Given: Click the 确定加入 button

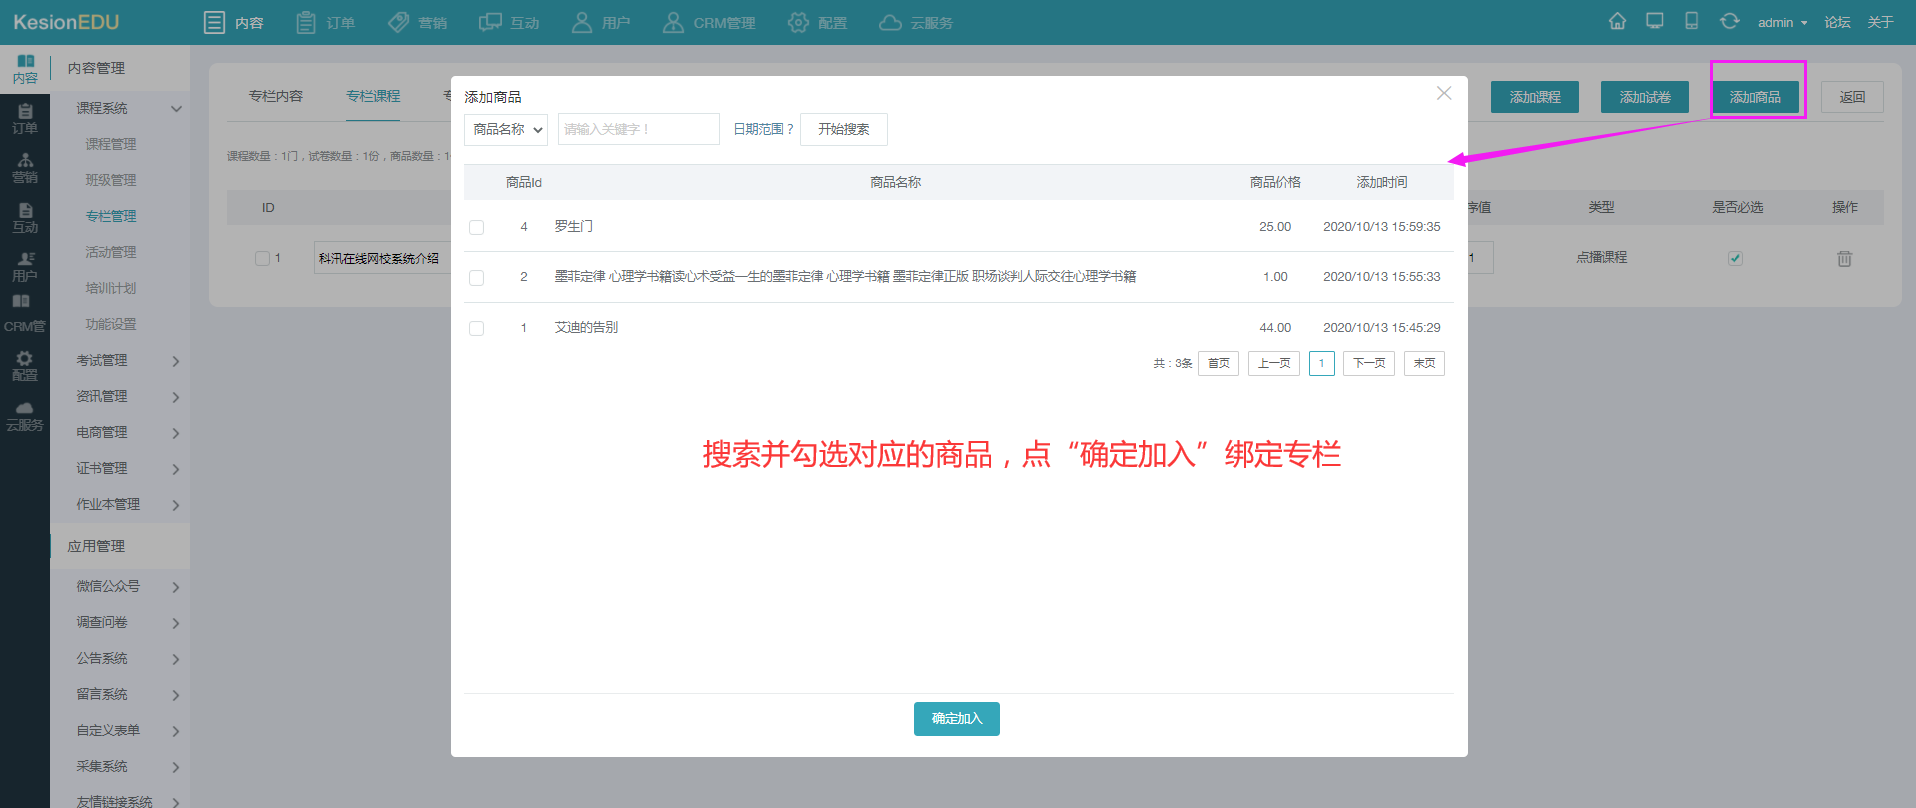Looking at the screenshot, I should pos(957,719).
